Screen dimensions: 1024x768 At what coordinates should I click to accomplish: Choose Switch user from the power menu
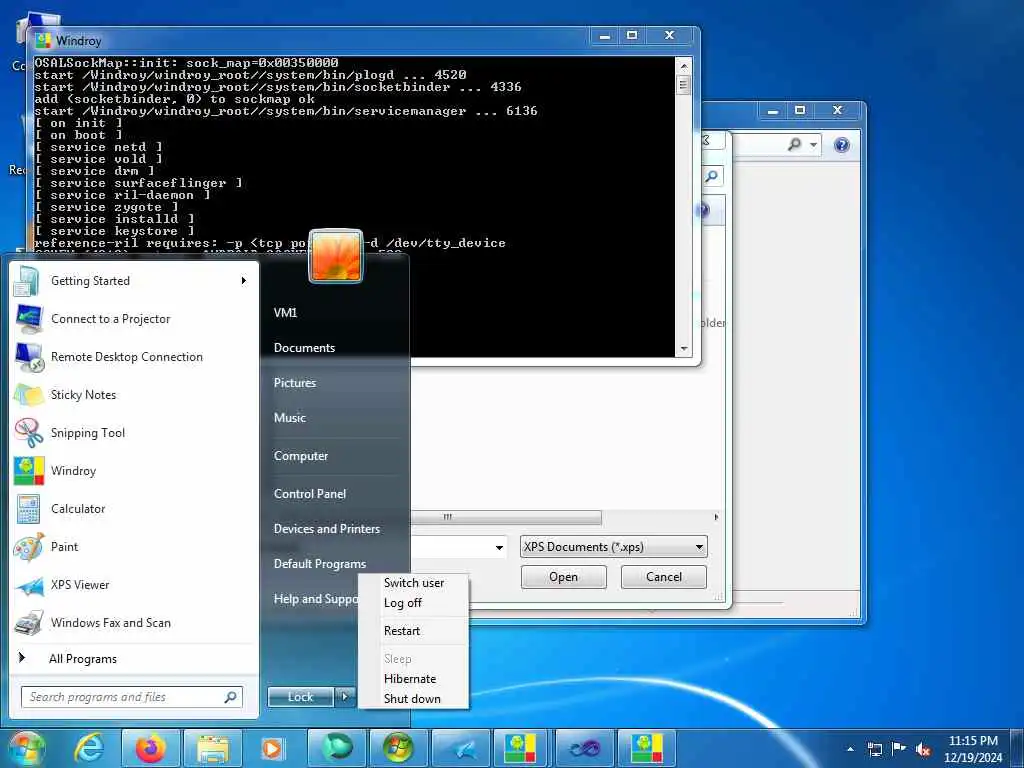(414, 583)
